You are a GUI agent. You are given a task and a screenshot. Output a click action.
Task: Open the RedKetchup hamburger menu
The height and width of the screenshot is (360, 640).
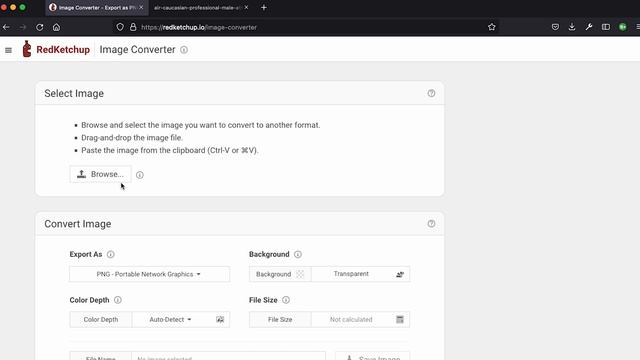click(x=8, y=50)
